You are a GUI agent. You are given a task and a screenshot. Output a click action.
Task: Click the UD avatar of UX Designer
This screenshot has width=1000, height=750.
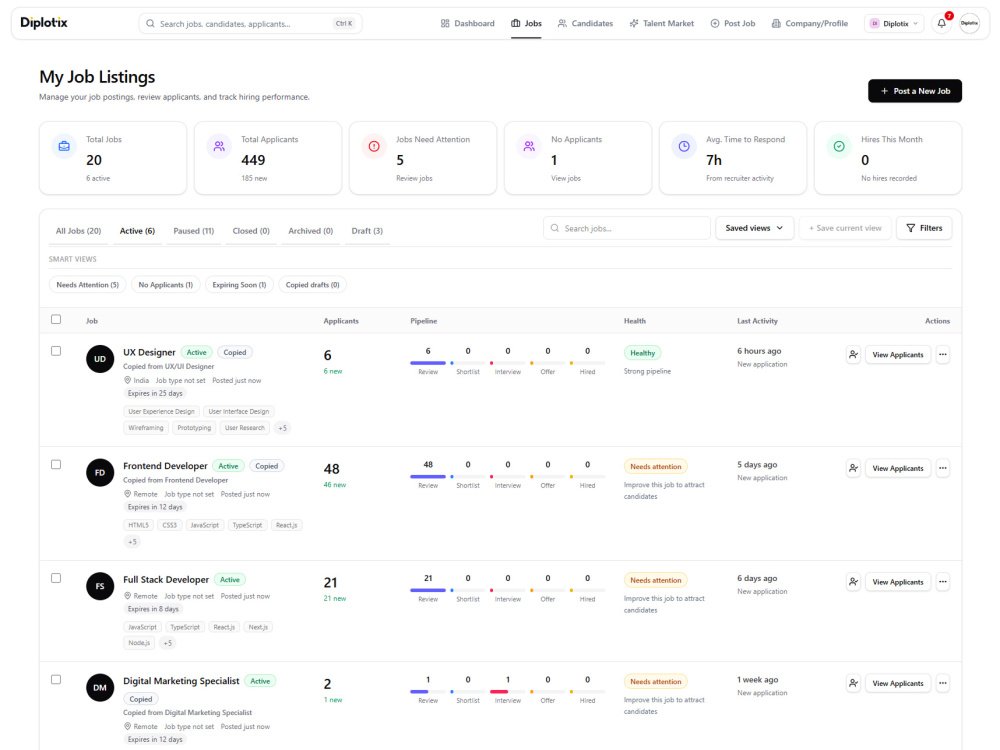click(x=100, y=359)
